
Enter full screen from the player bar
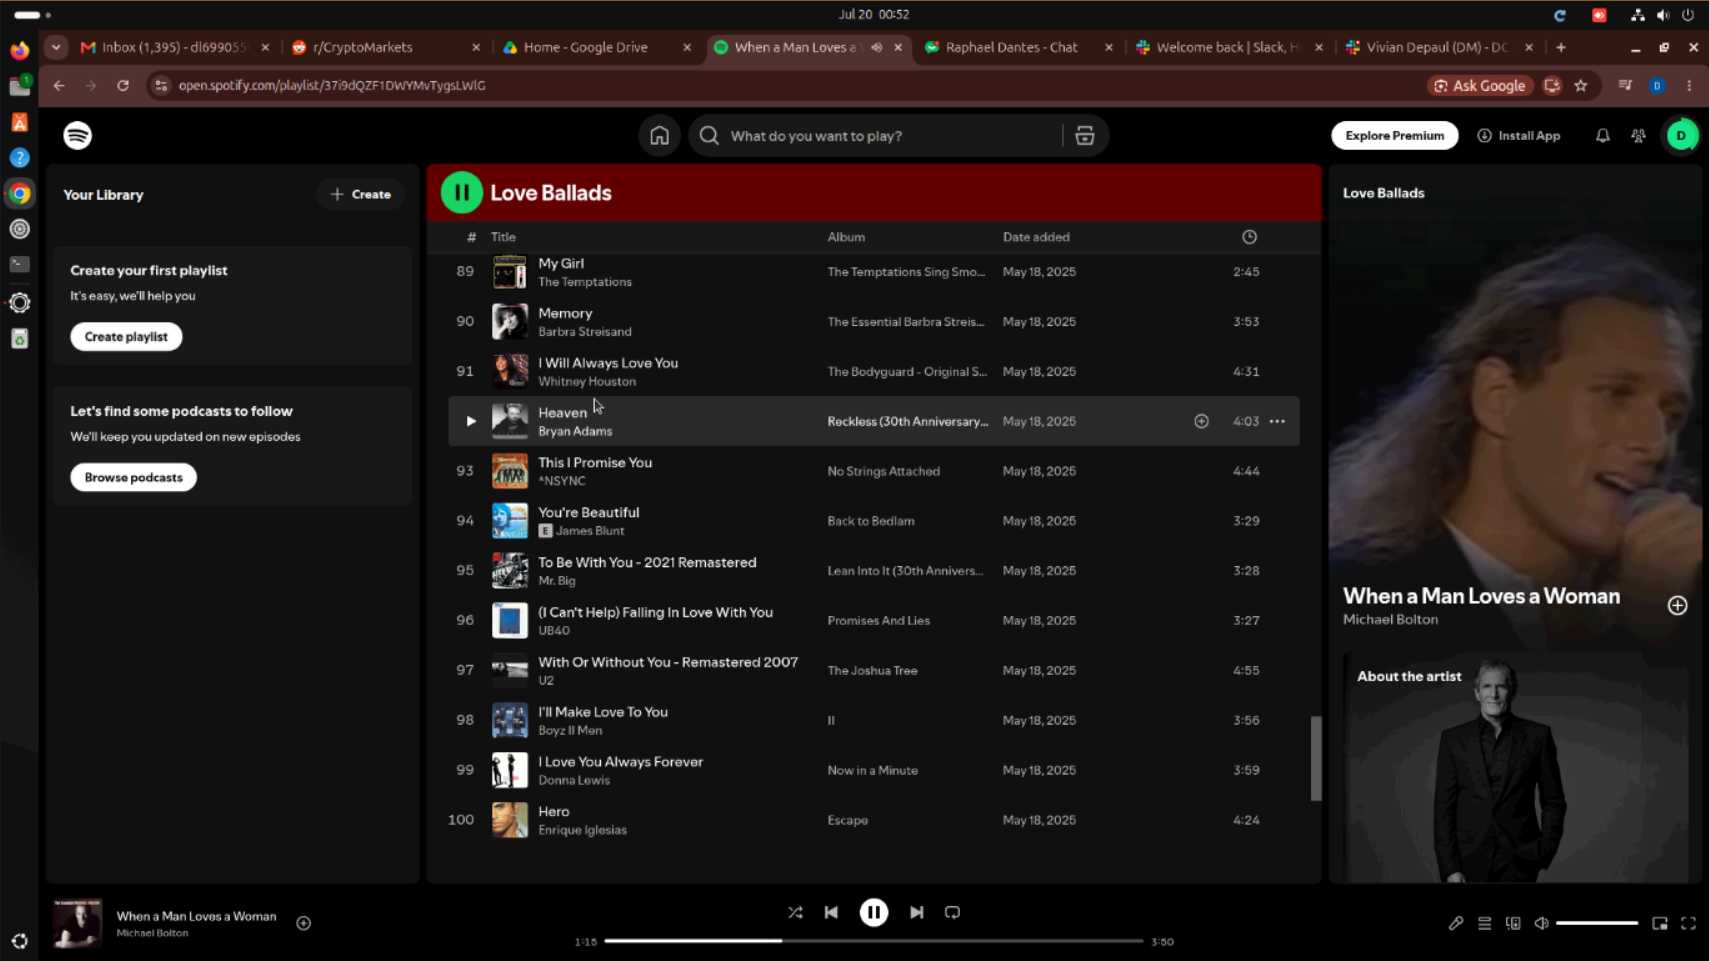(1689, 923)
